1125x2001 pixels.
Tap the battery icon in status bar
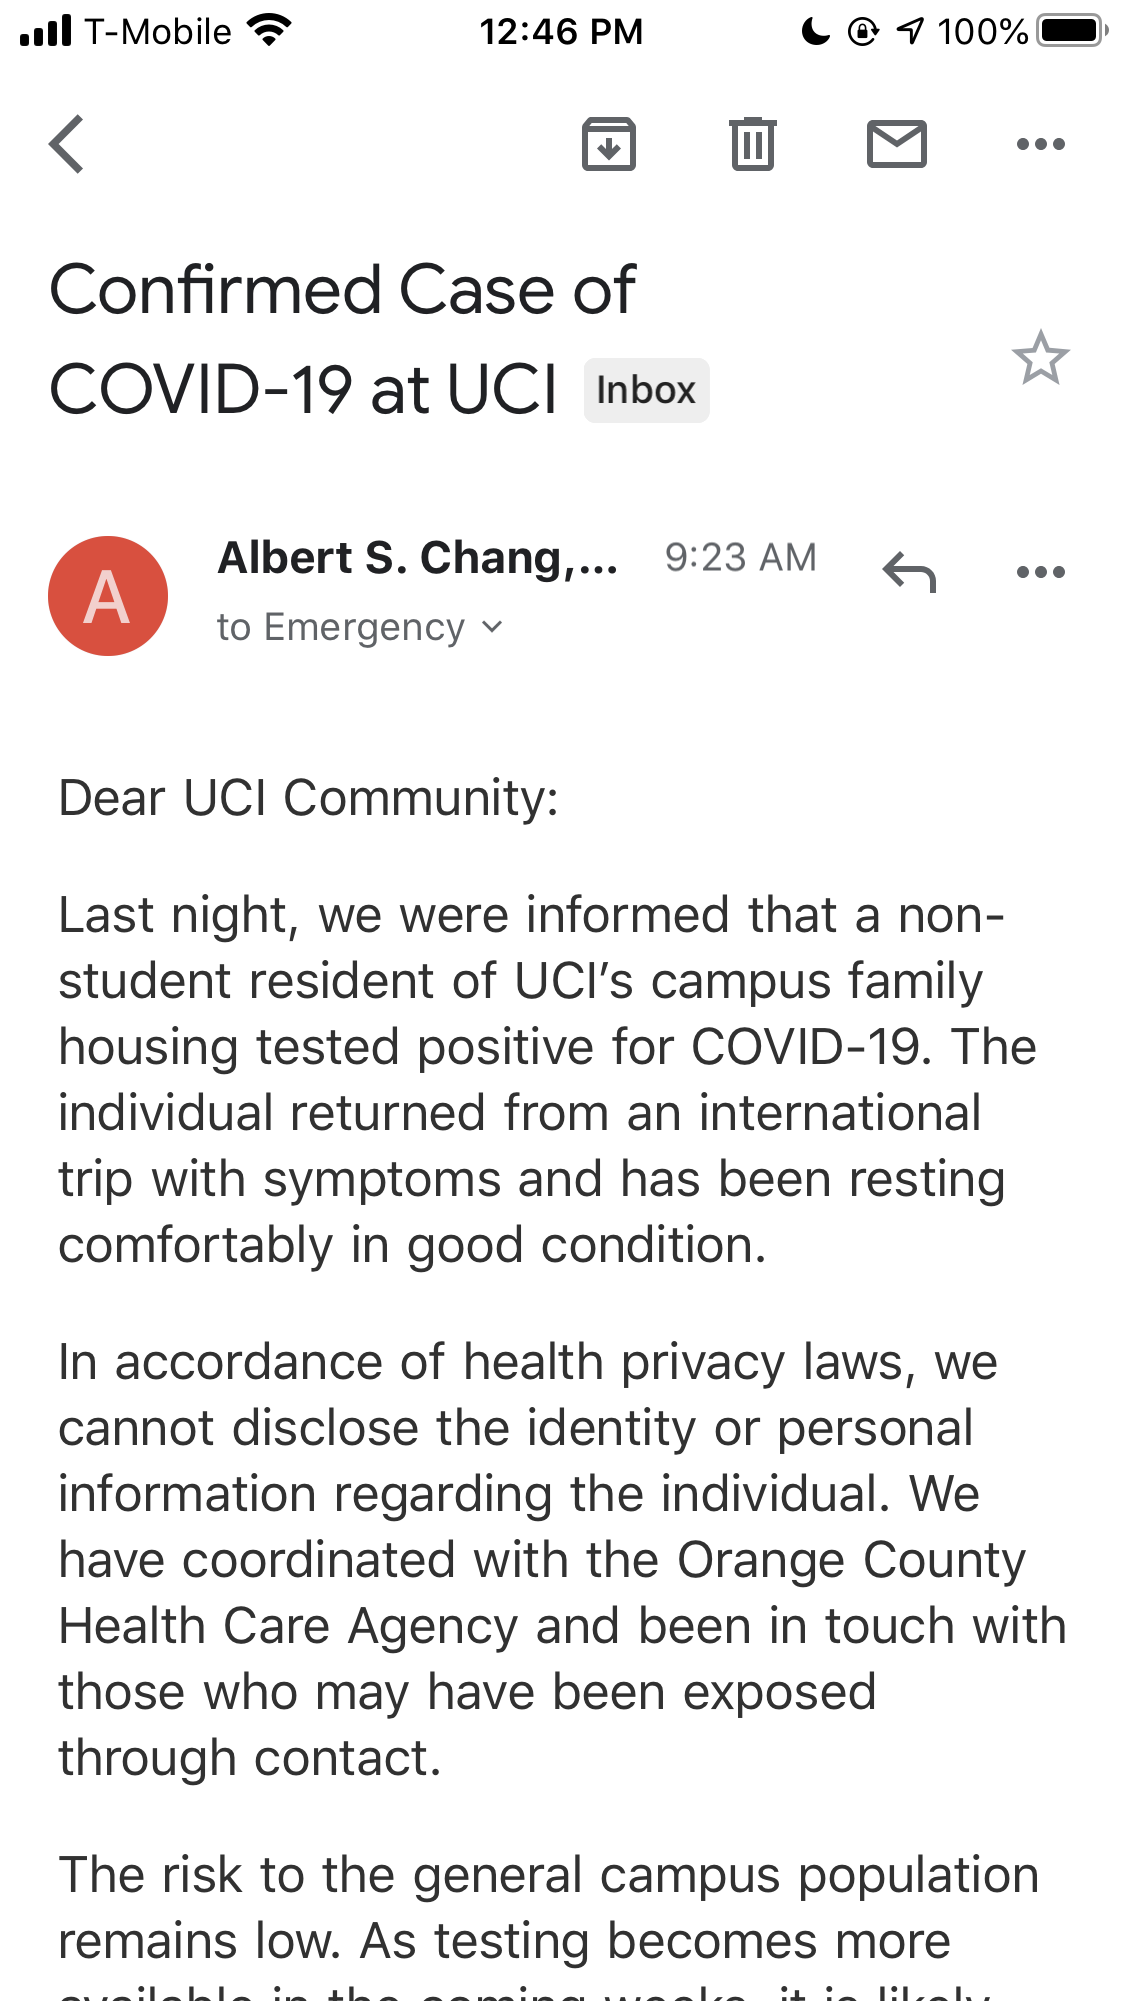(1072, 31)
